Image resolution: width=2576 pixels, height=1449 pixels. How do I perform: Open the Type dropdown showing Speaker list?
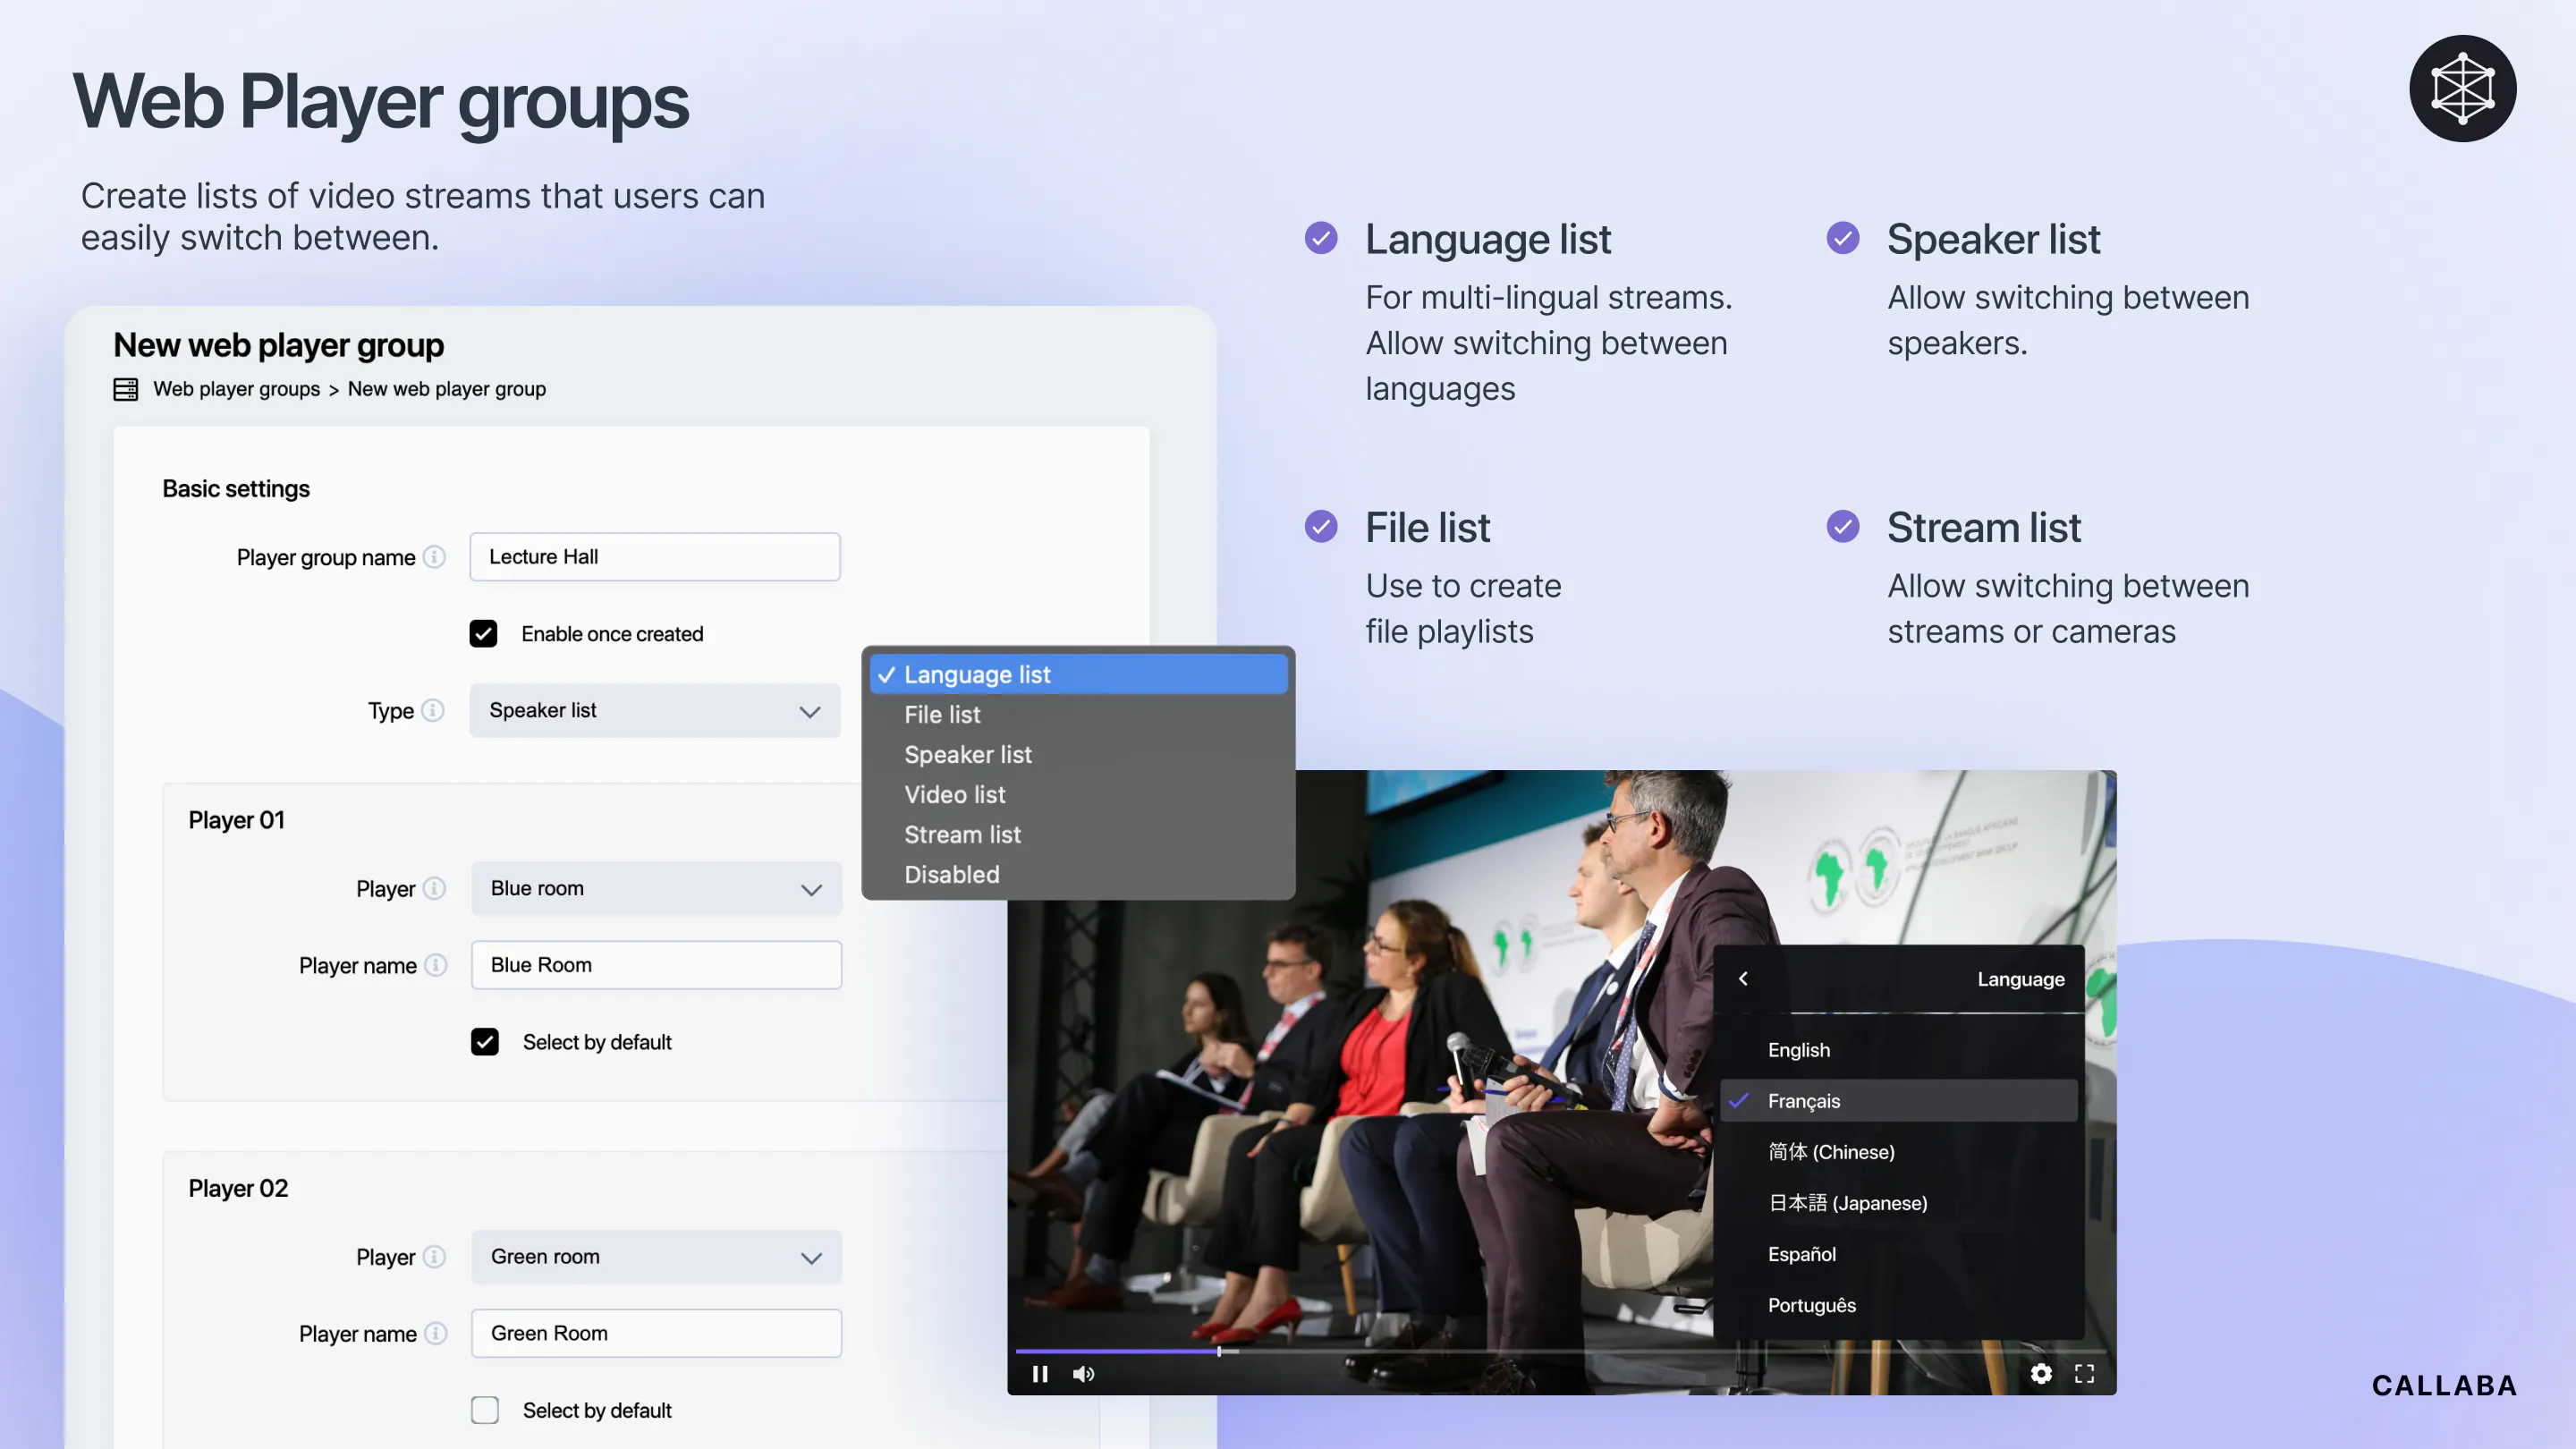tap(655, 711)
